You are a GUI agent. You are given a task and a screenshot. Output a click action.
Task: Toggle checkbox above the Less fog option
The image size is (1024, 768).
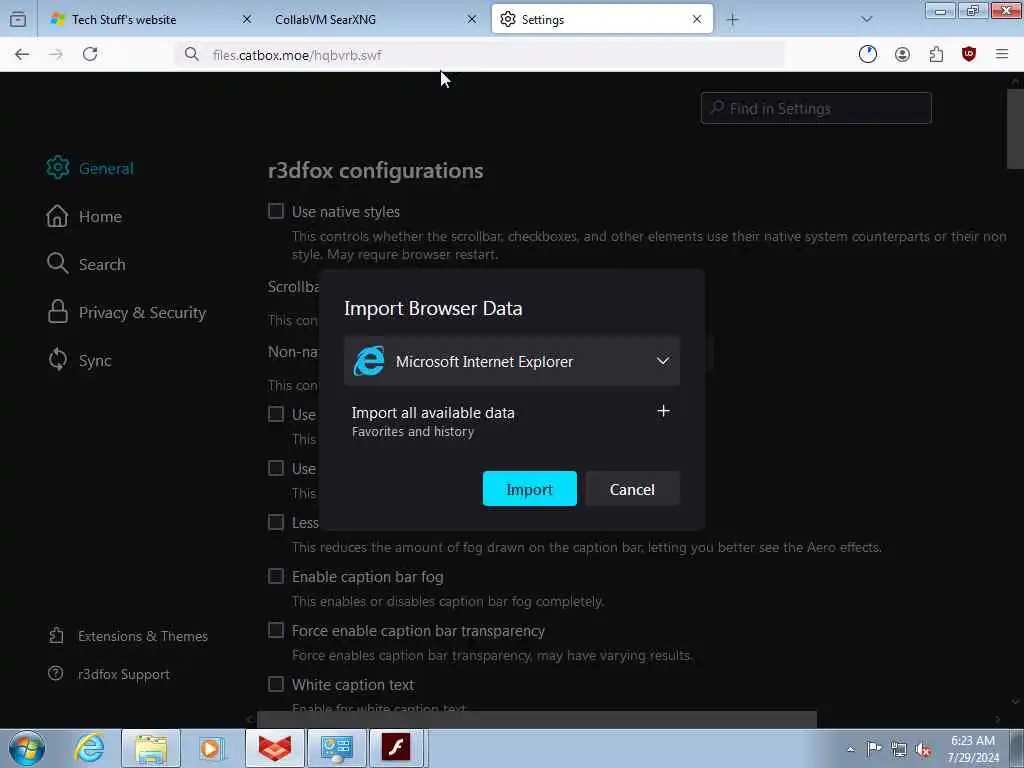[x=276, y=468]
